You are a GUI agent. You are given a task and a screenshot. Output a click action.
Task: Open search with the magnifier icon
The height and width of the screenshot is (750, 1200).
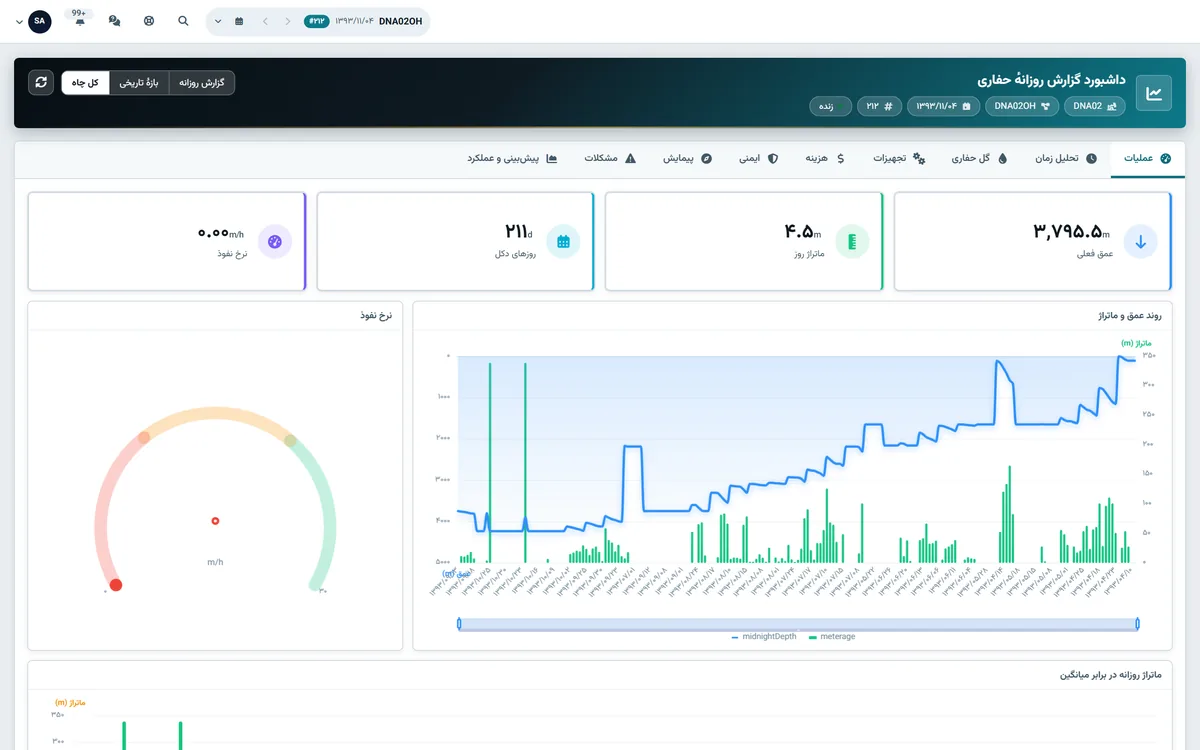tap(183, 21)
